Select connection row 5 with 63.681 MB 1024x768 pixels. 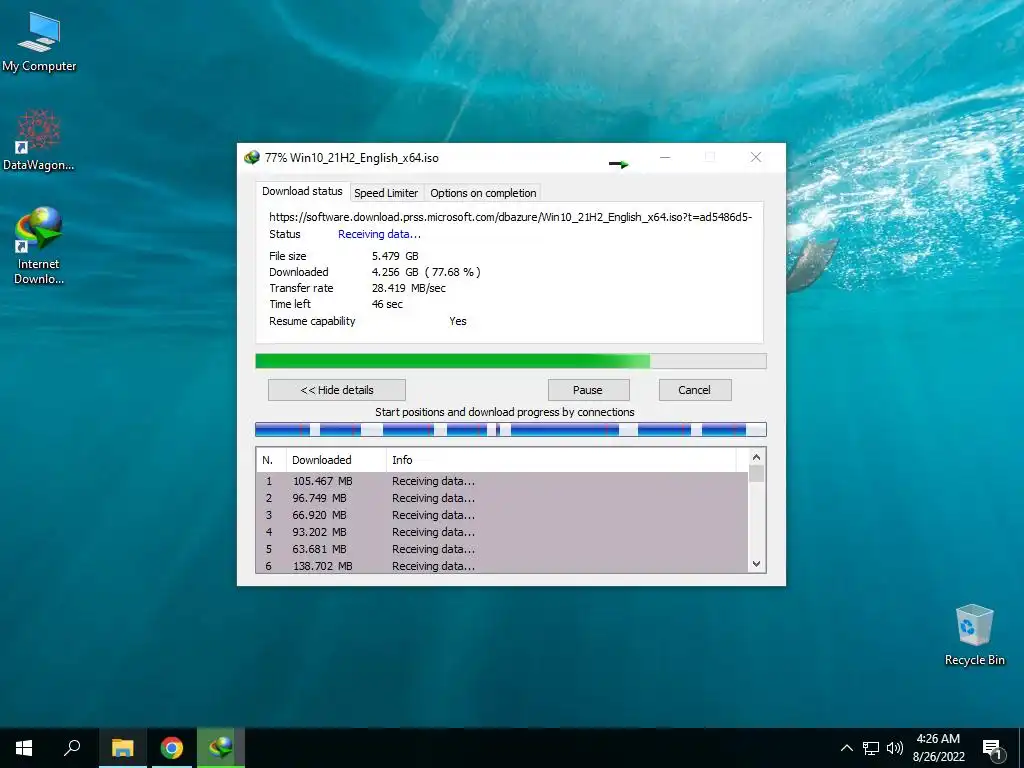[502, 549]
